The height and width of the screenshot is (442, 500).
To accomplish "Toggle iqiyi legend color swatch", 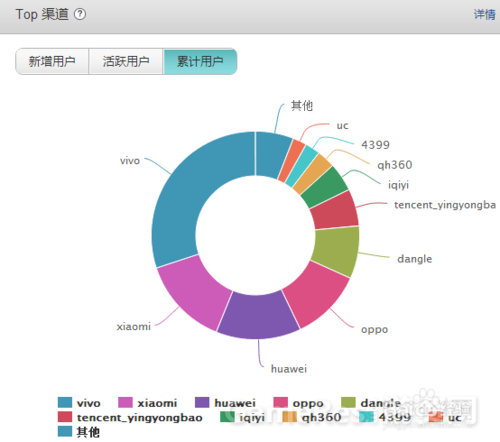I will coord(227,417).
